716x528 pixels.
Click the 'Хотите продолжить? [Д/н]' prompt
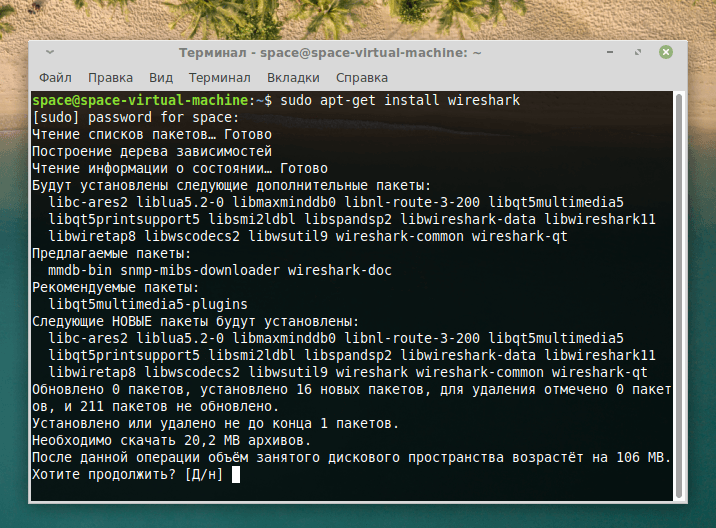[127, 474]
